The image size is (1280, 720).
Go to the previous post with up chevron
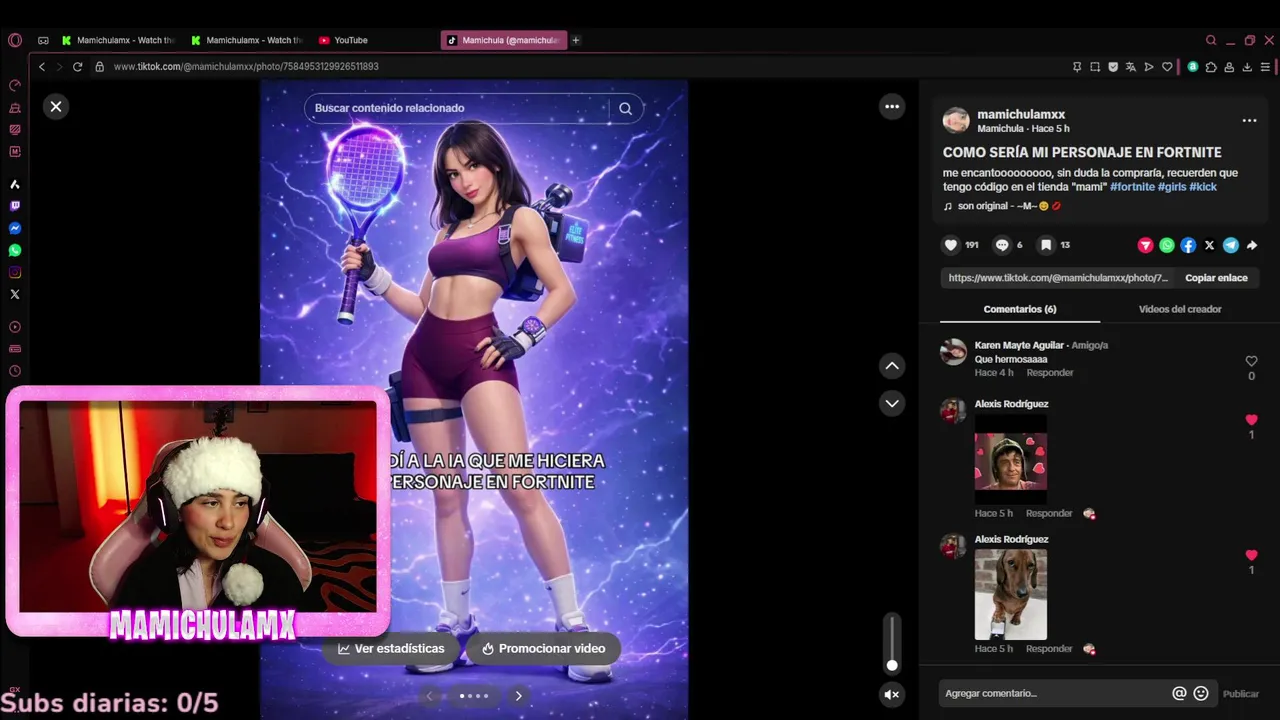pos(892,366)
